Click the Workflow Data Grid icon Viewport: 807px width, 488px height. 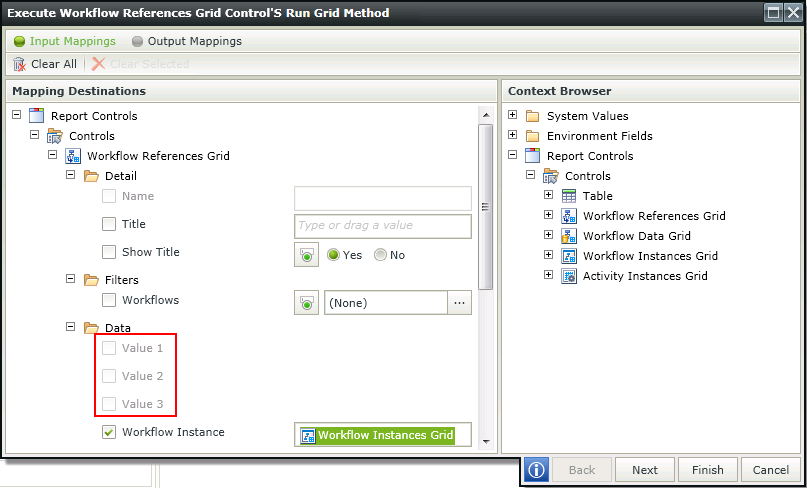tap(569, 236)
